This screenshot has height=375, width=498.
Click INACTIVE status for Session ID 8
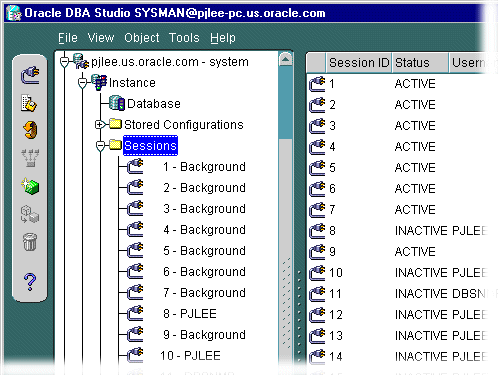click(x=421, y=231)
